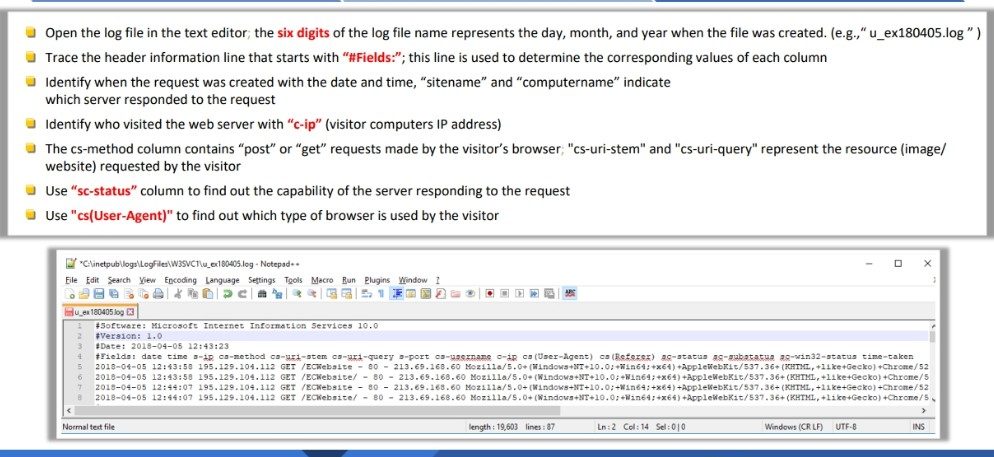The width and height of the screenshot is (994, 457).
Task: Toggle synchronized vertical scrolling icon
Action: 332,293
